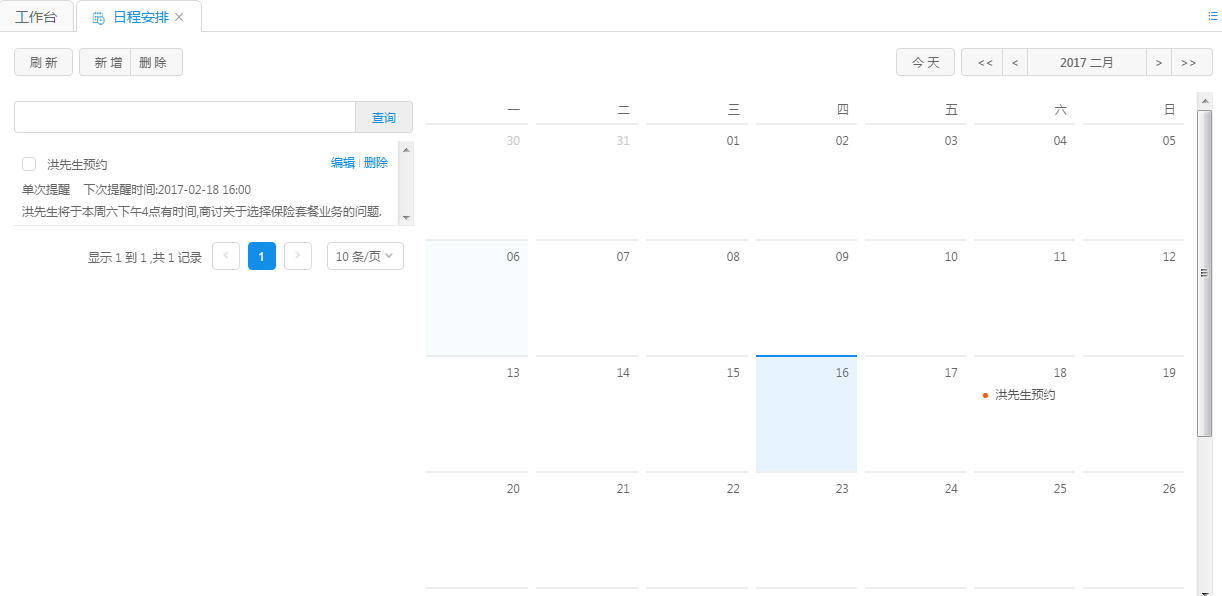
Task: Open the 10 条/页 page size dropdown
Action: tap(365, 256)
